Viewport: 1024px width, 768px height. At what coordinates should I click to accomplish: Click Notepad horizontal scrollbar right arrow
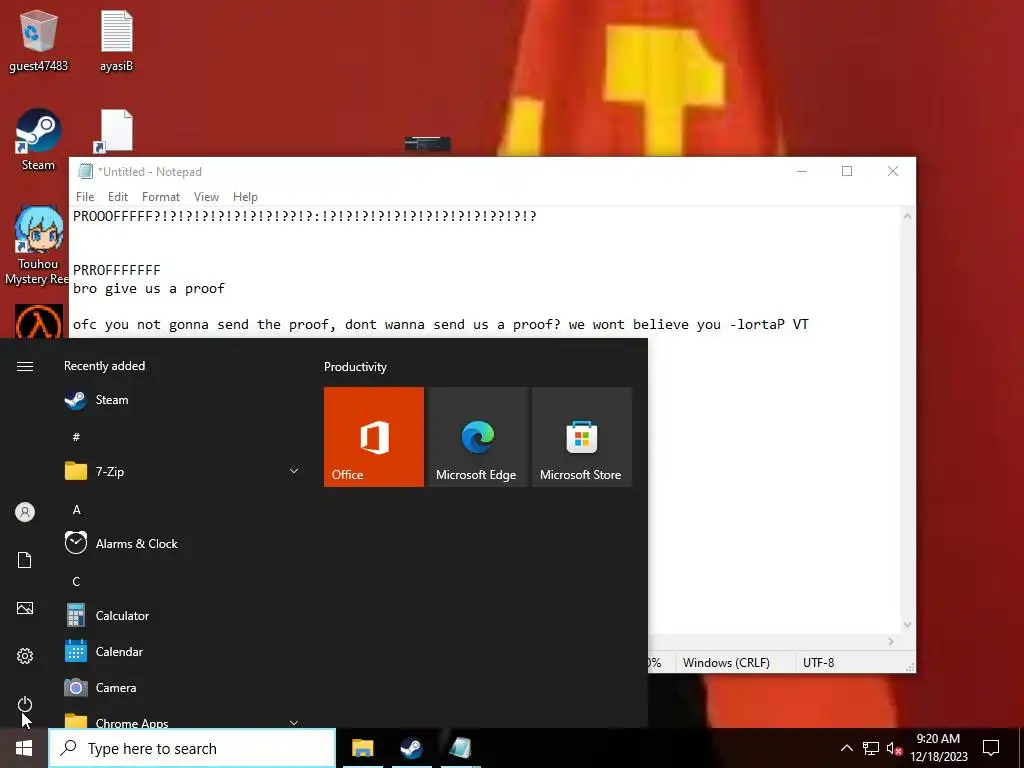[891, 642]
